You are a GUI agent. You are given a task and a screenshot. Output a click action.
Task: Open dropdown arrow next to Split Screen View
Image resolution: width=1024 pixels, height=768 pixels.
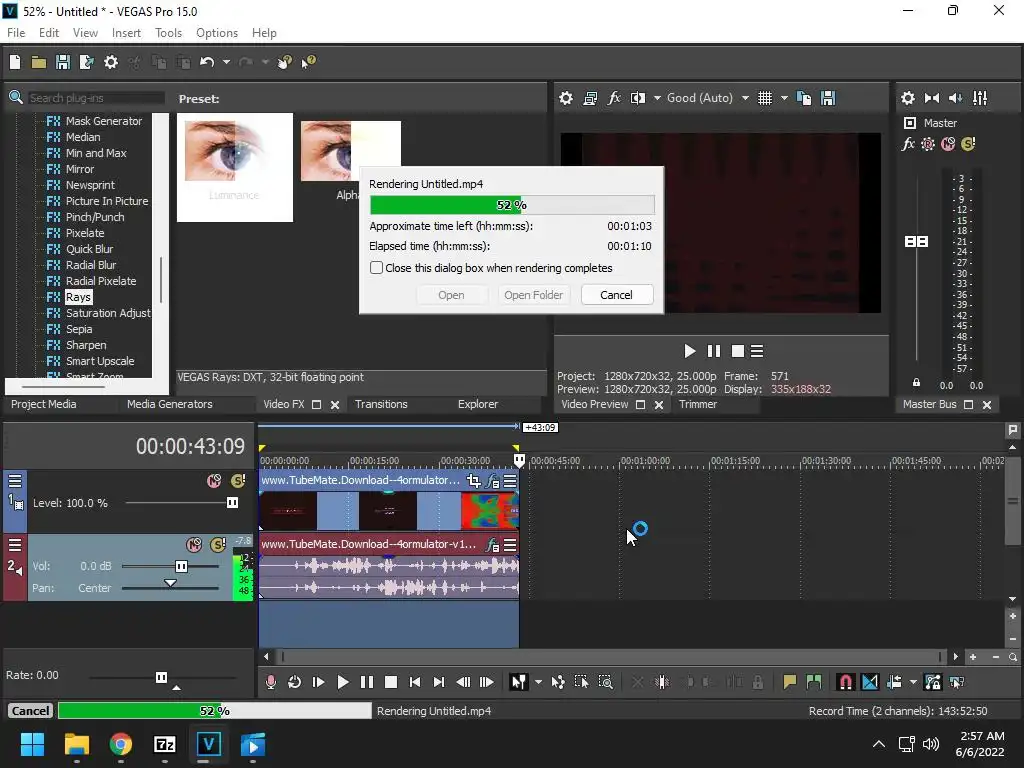[x=657, y=98]
